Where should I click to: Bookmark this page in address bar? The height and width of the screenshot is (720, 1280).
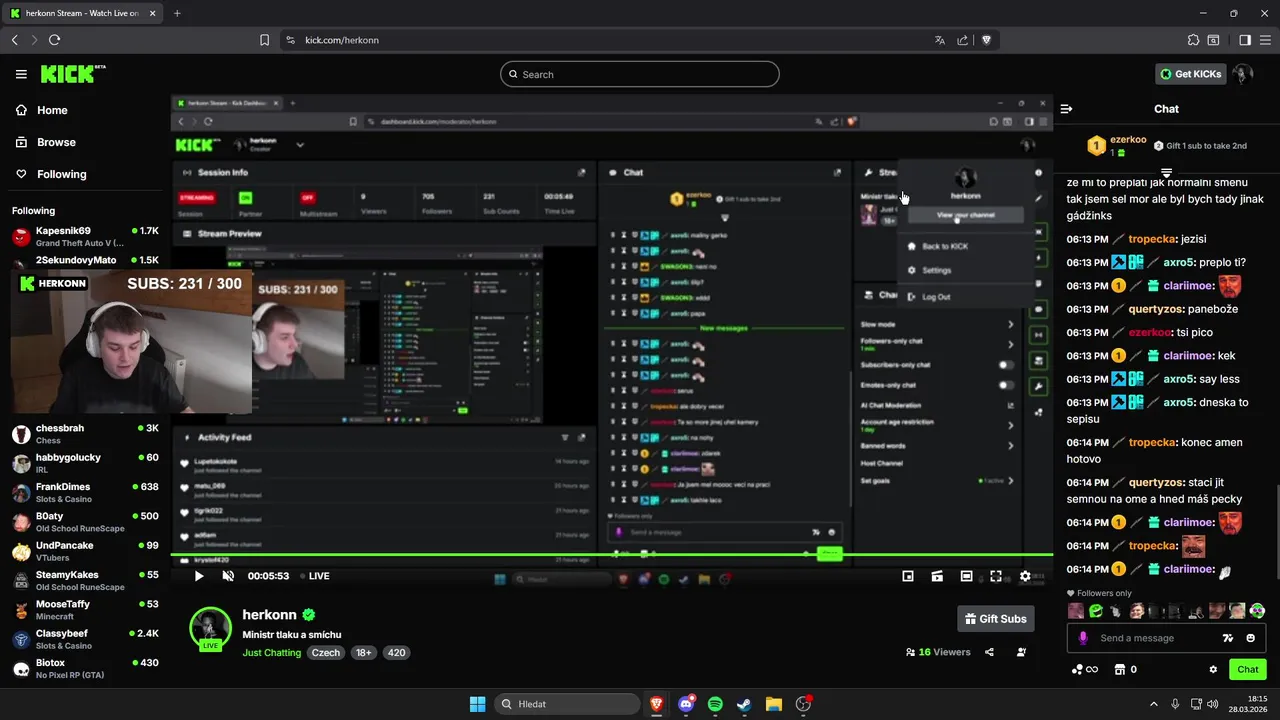(264, 40)
